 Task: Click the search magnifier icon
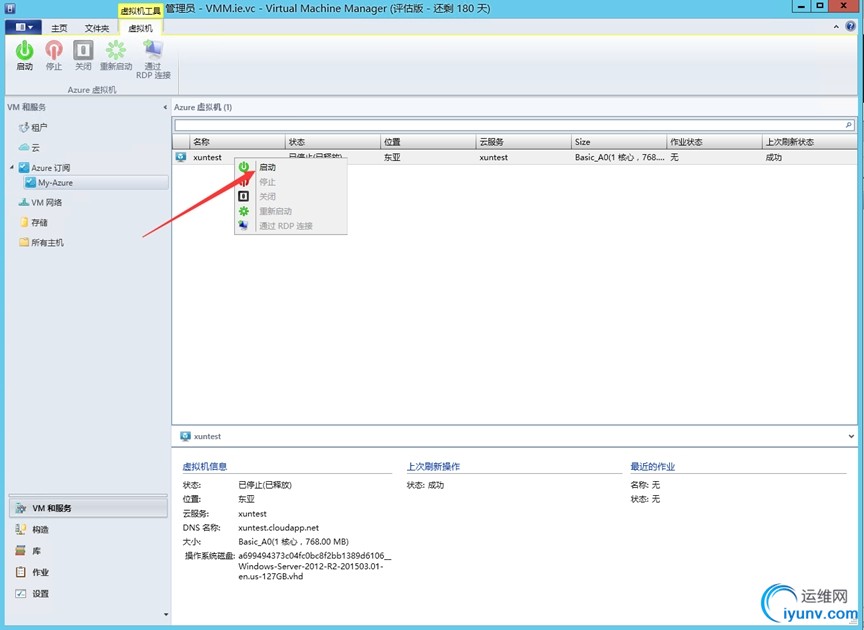pos(849,125)
